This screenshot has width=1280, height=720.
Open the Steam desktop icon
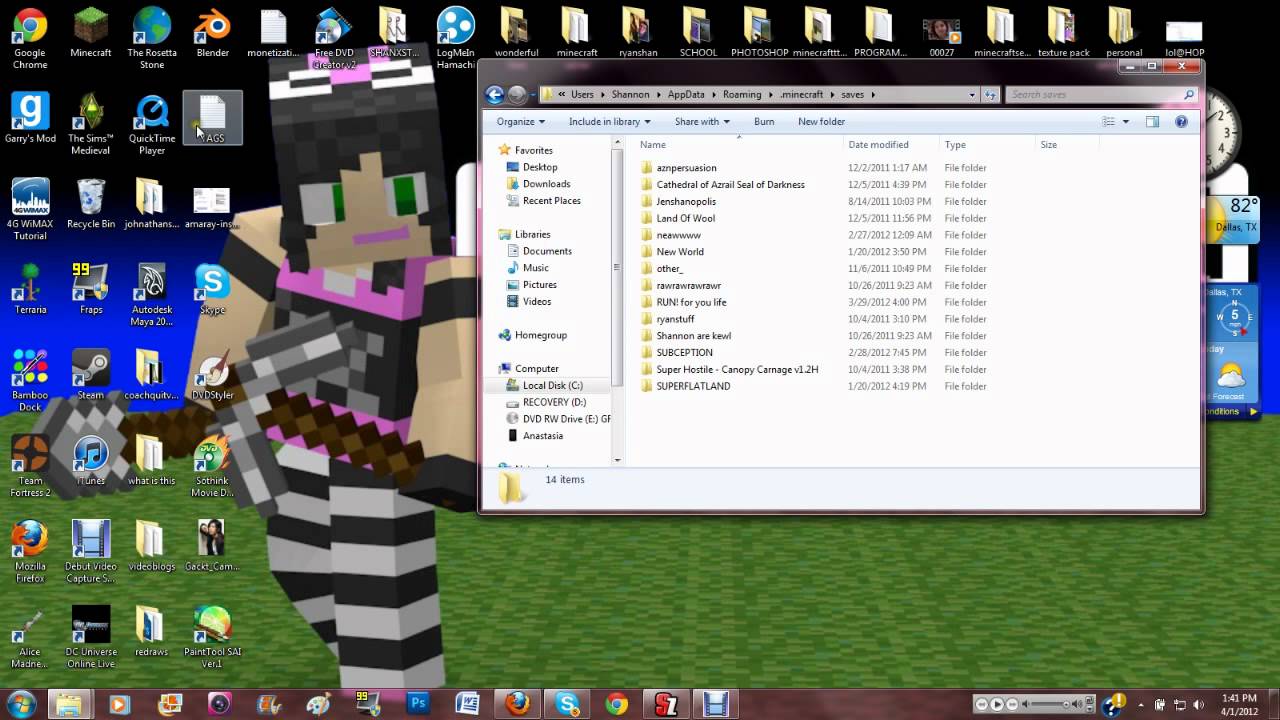click(91, 375)
